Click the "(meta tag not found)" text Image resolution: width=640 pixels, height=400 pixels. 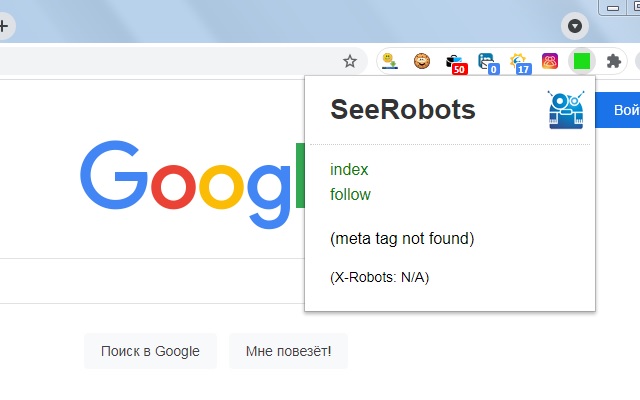[x=401, y=238]
